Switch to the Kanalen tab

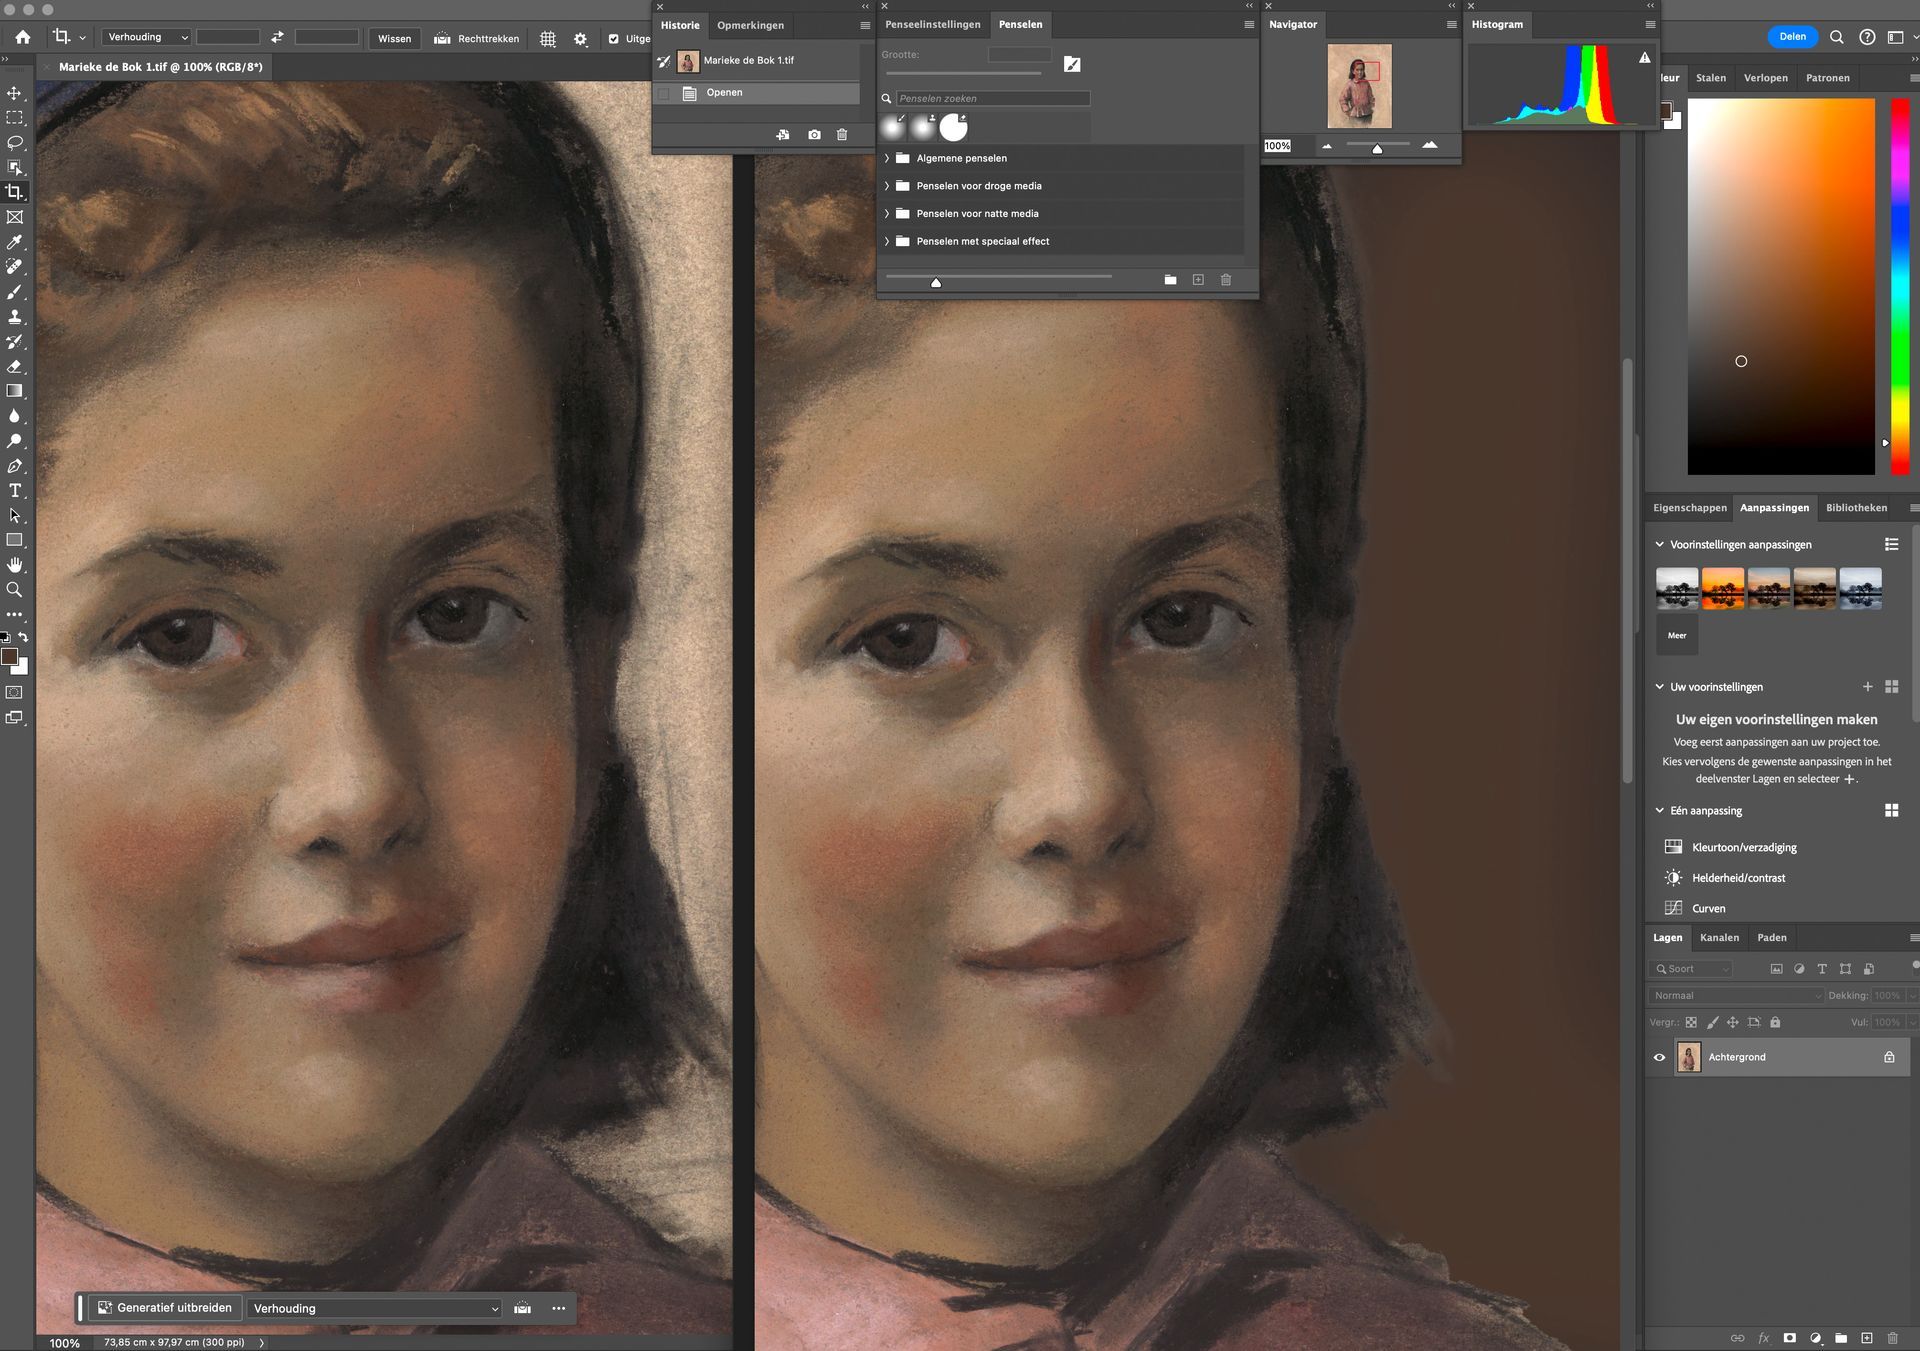(1719, 937)
